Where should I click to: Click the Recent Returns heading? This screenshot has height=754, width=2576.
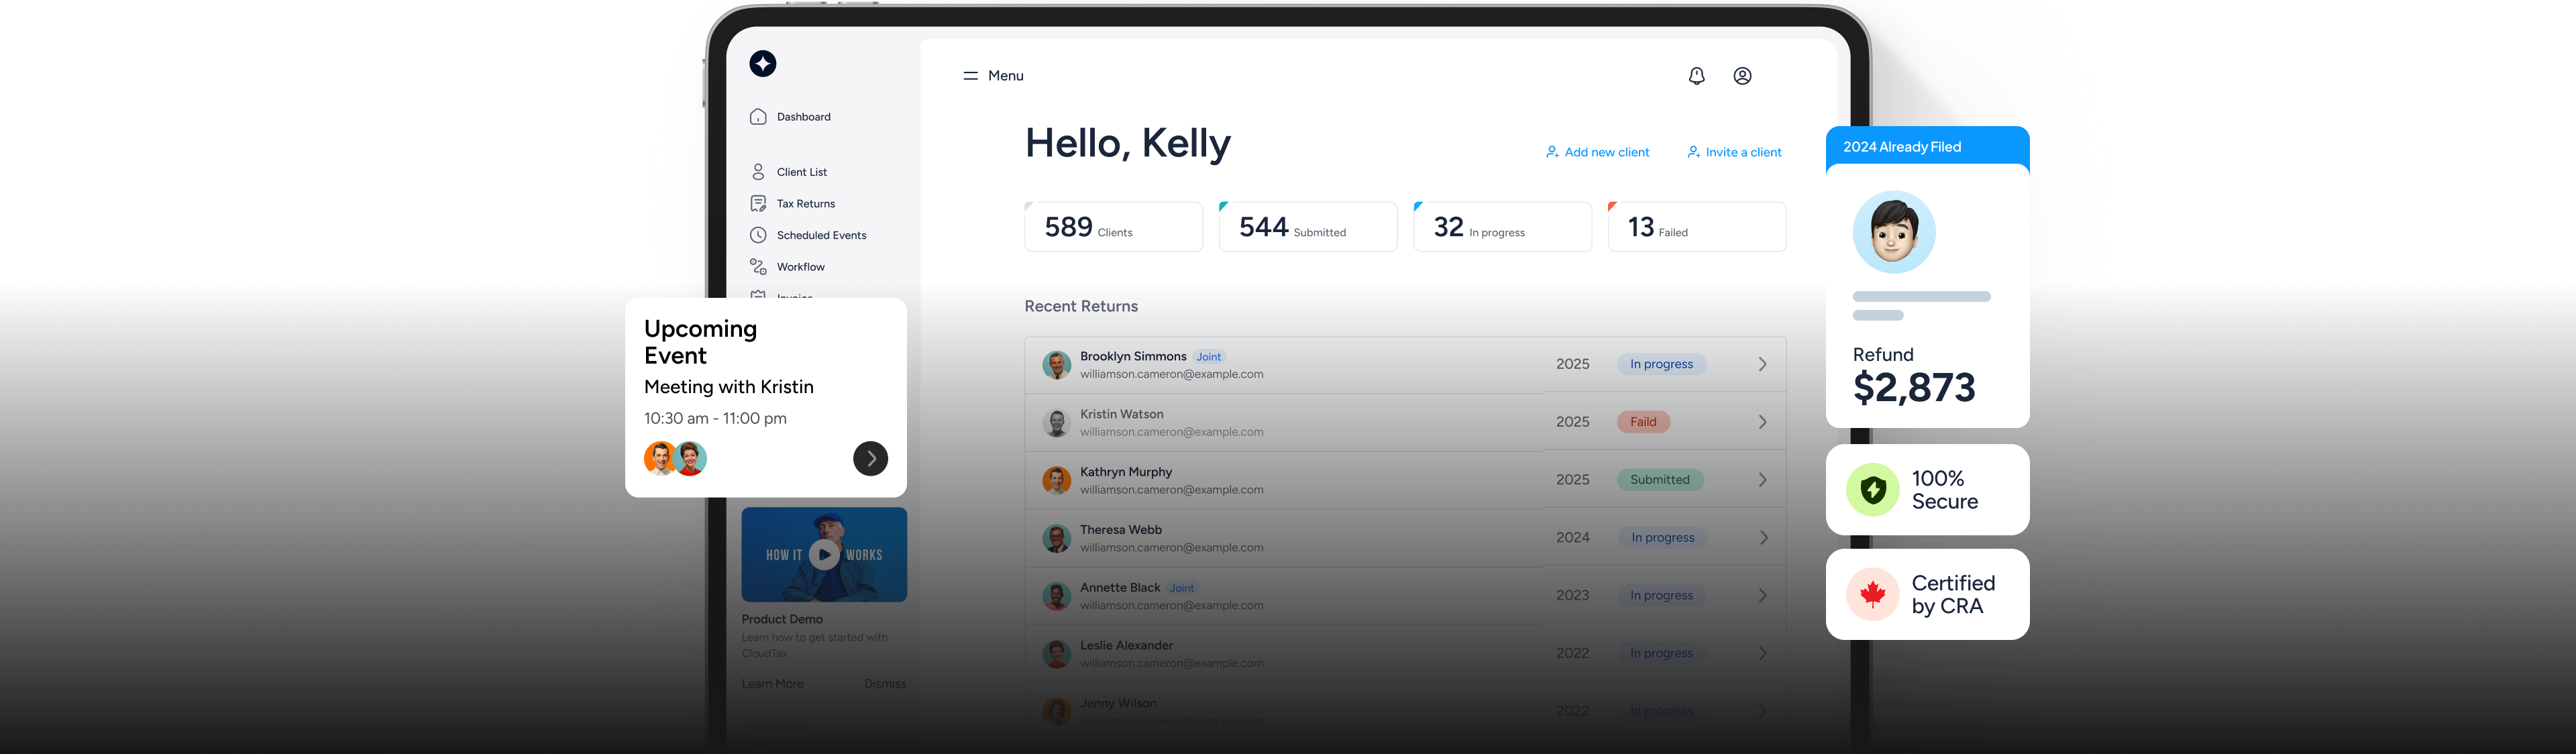(1081, 307)
